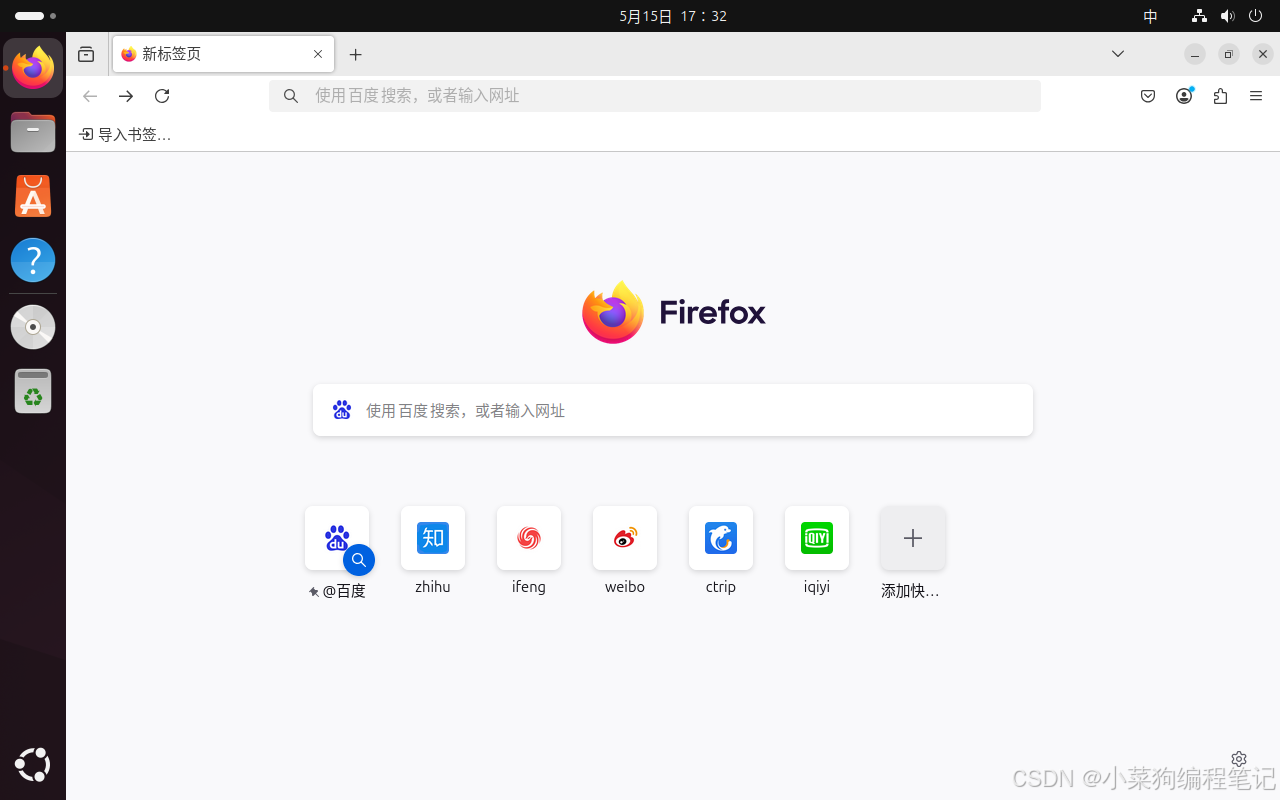The width and height of the screenshot is (1280, 800).
Task: Click the volume speaker icon
Action: [1228, 16]
